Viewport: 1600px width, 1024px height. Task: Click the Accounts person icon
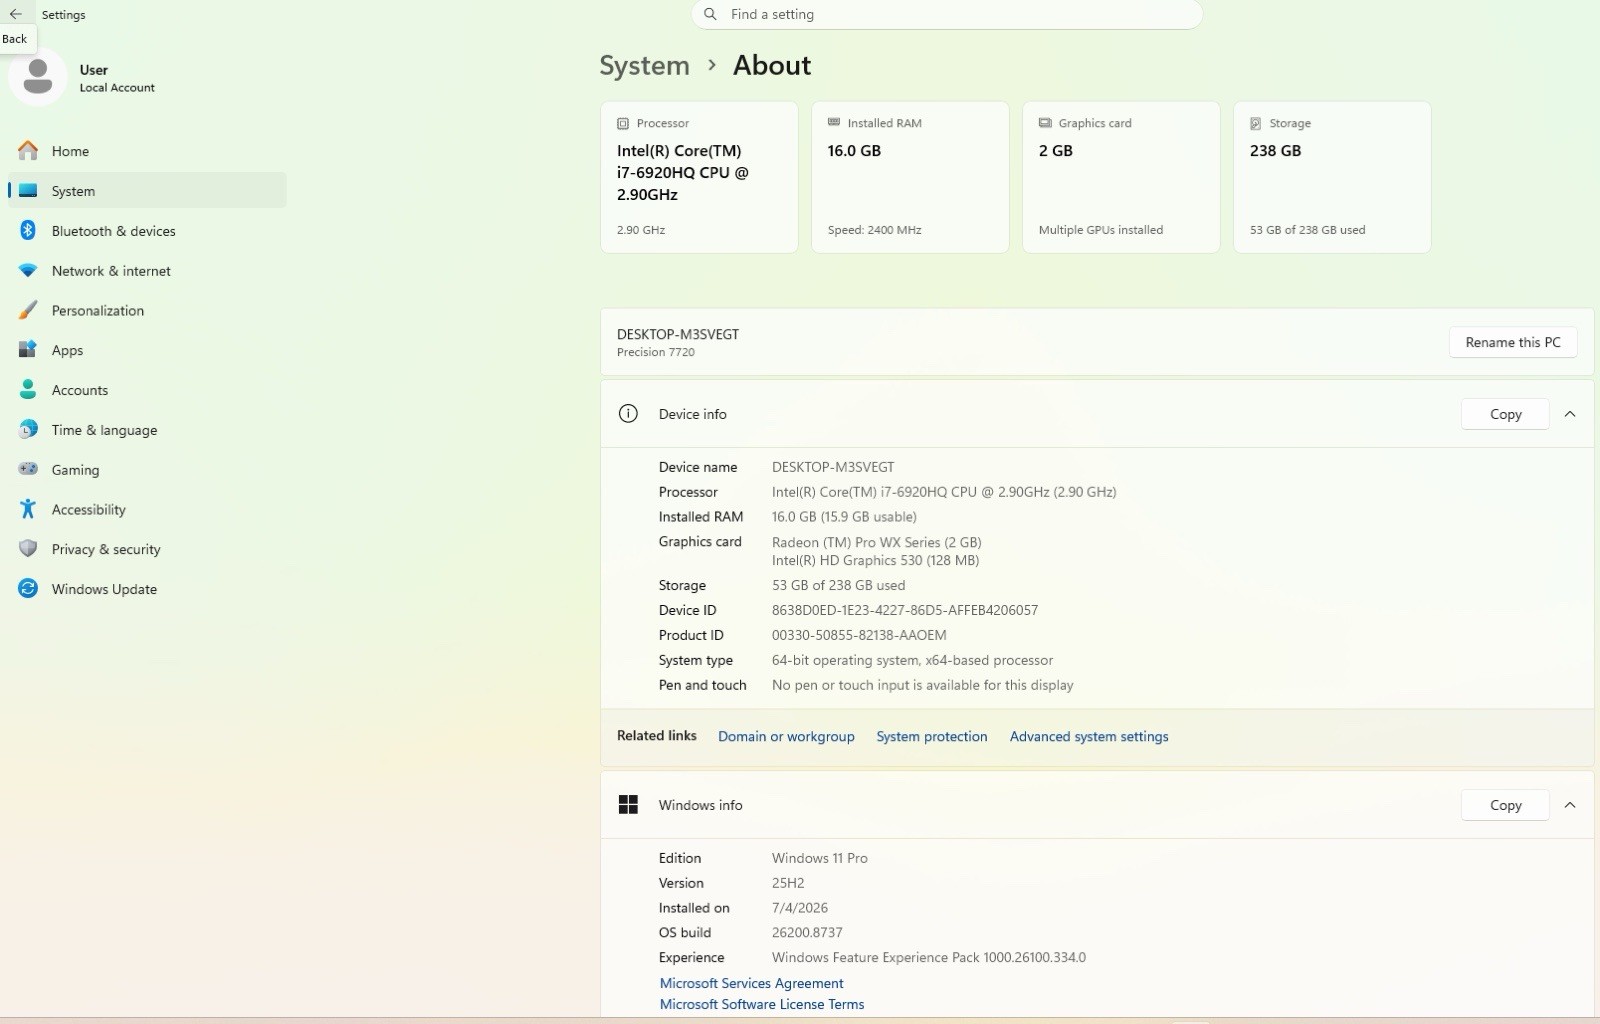pos(28,390)
